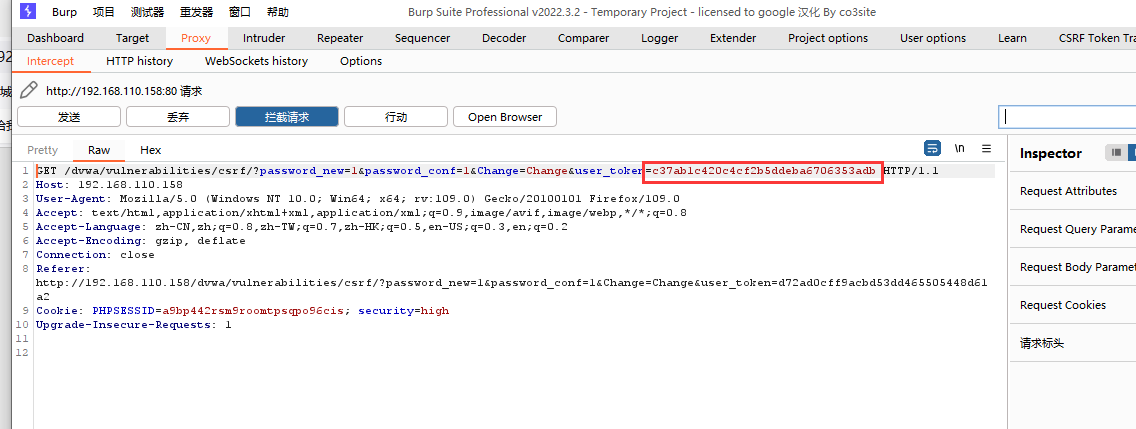
Task: Click the Accept-Encoding: gzip, deflate line
Action: (141, 241)
